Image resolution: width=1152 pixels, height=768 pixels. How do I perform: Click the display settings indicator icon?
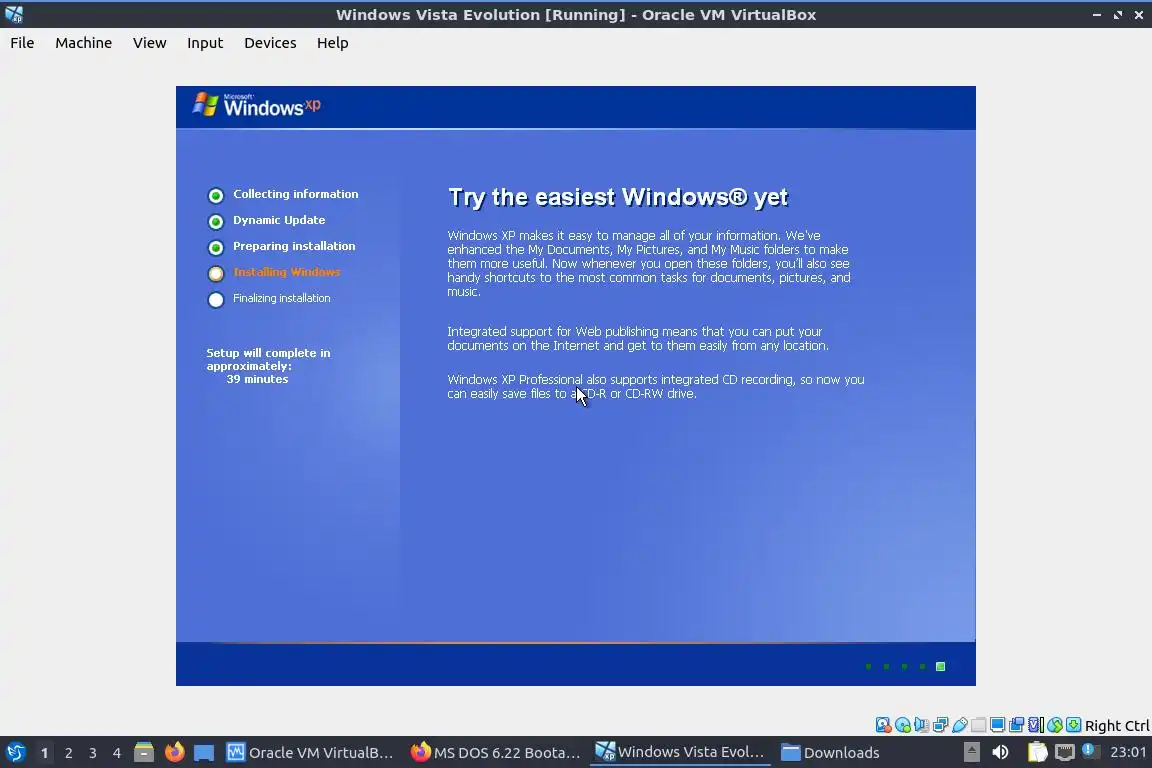point(998,725)
